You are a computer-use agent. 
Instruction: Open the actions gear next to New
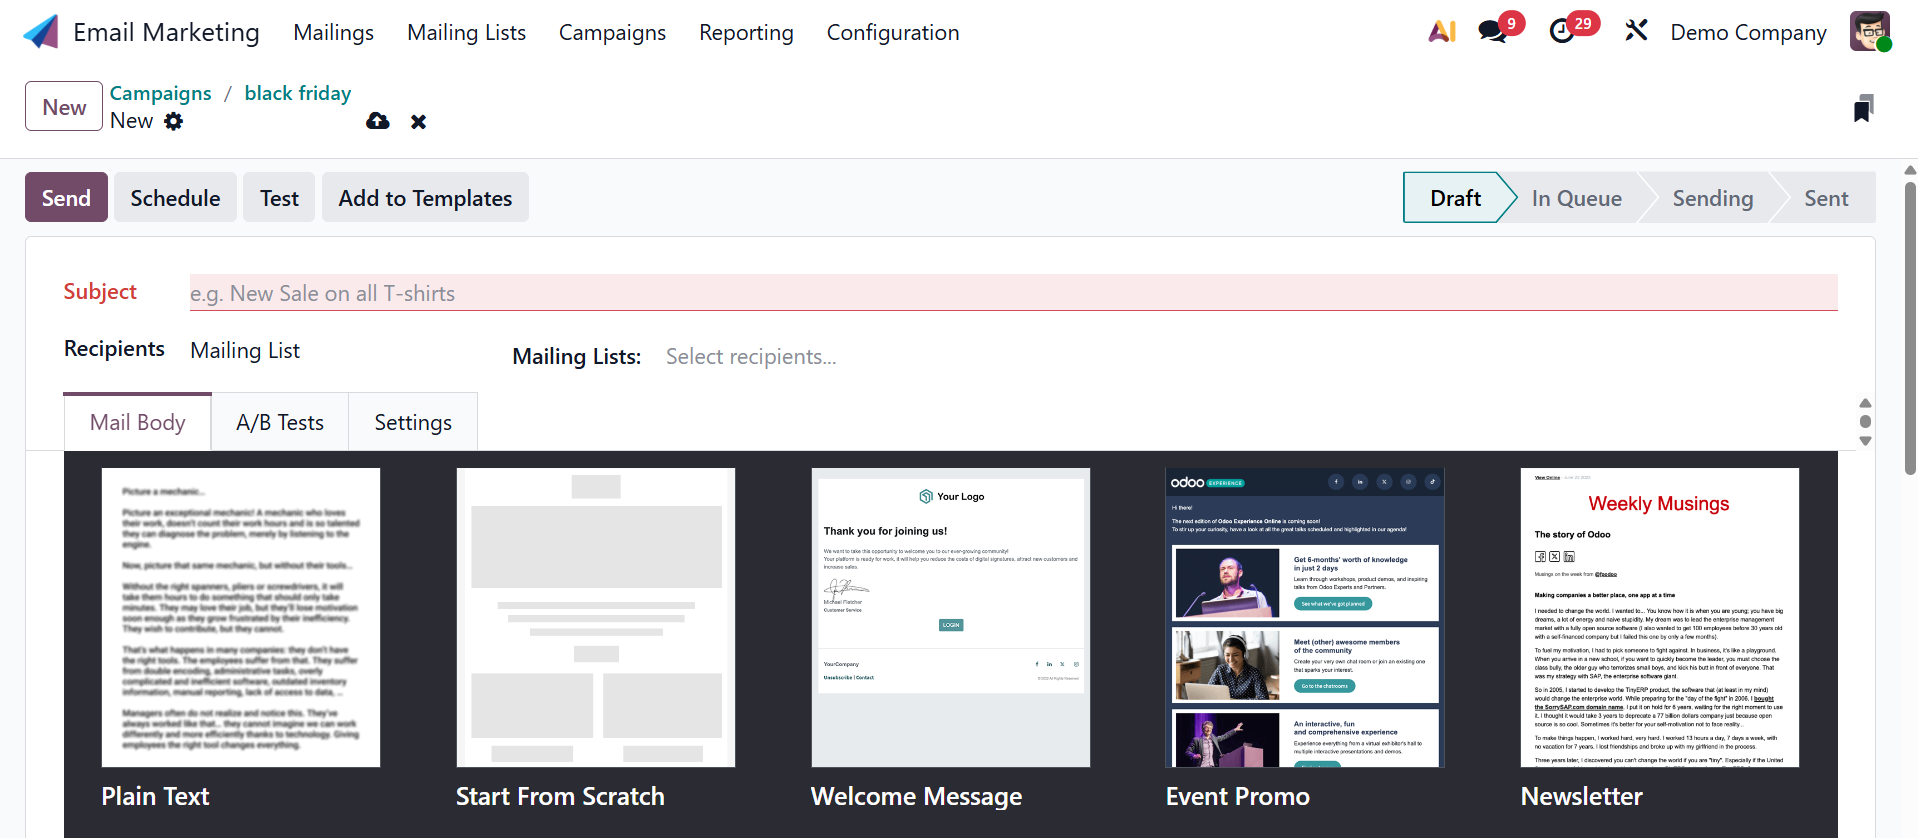click(174, 121)
